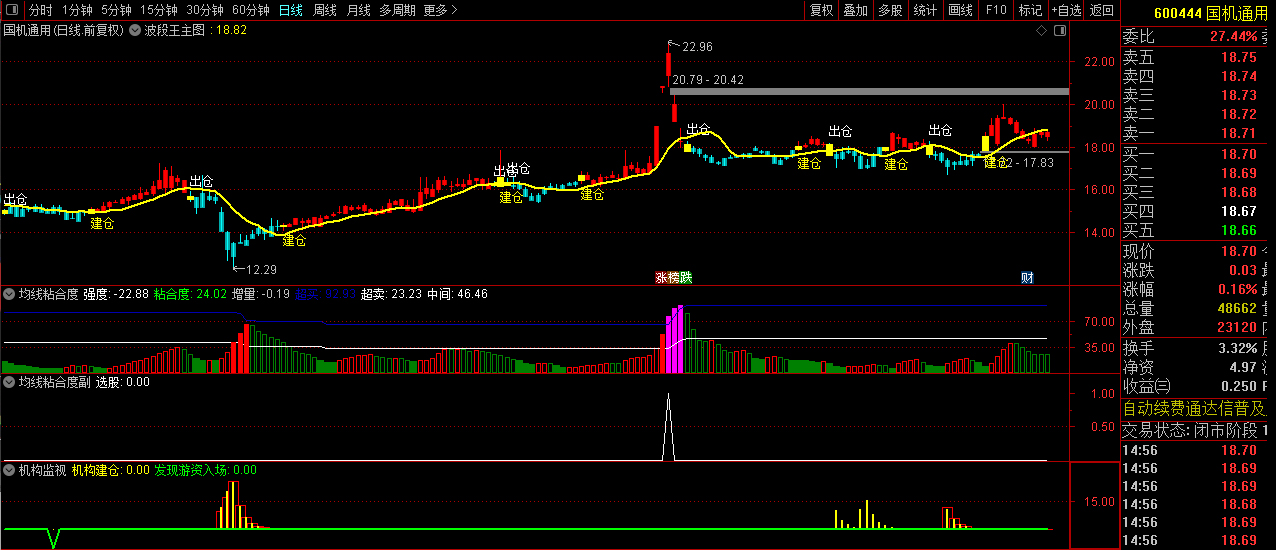1276x550 pixels.
Task: Select the 5分钟 period tab
Action: pyautogui.click(x=116, y=10)
